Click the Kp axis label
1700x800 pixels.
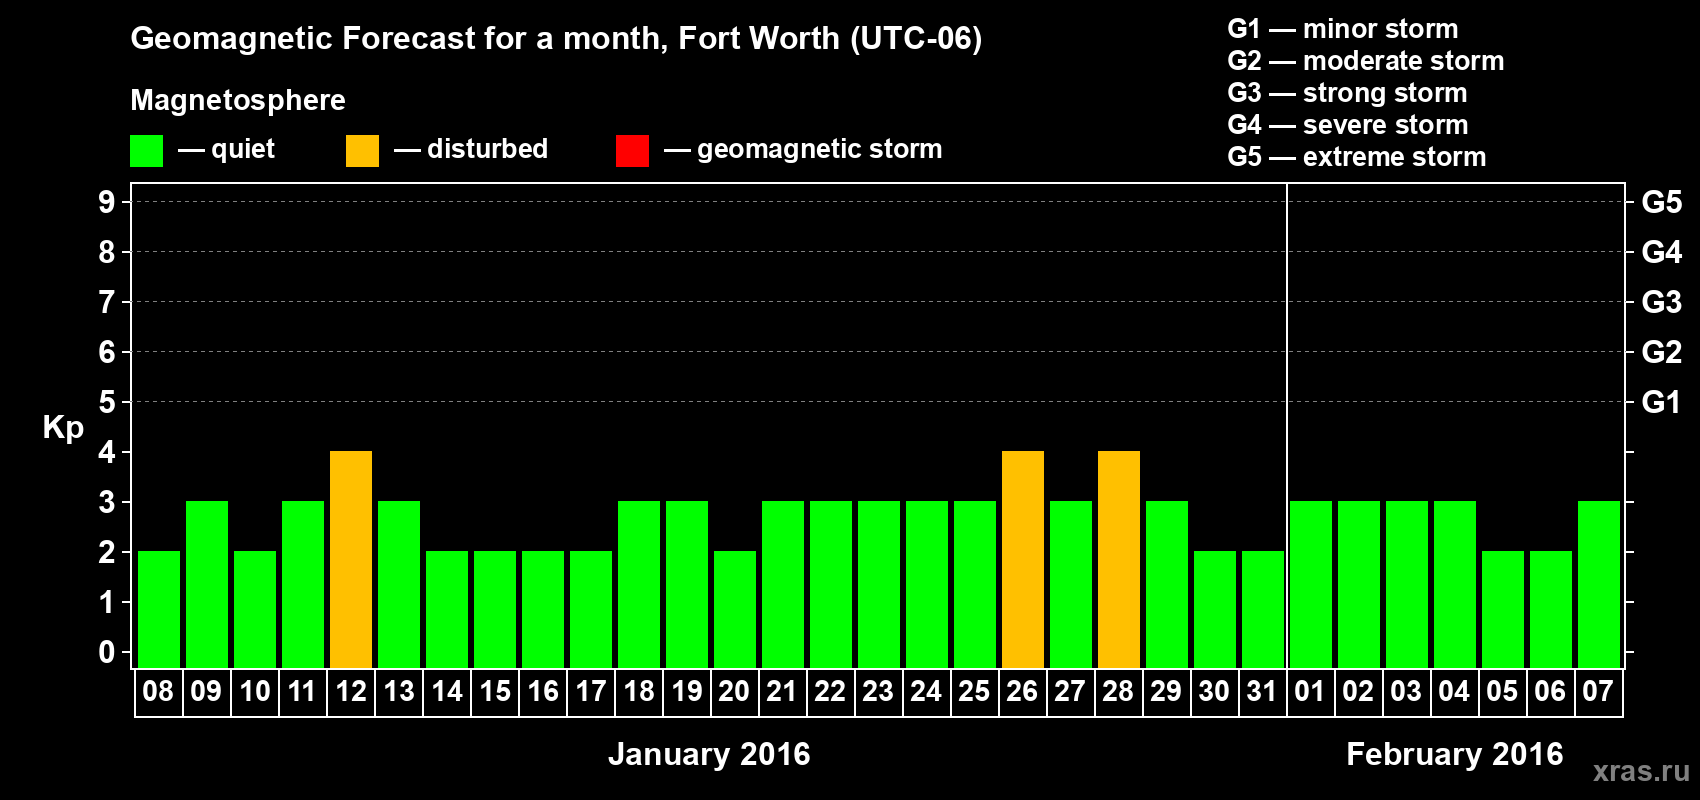(63, 428)
